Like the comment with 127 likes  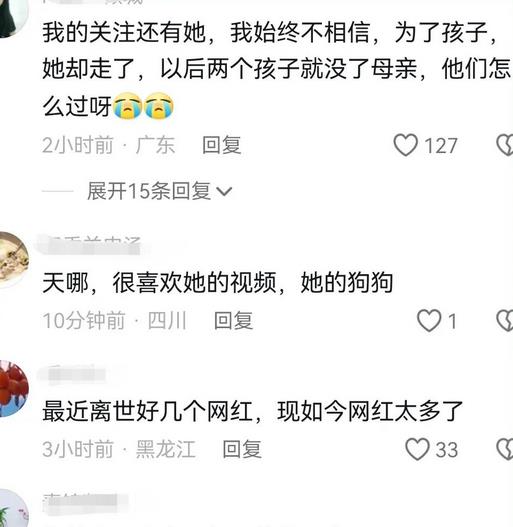(x=406, y=145)
